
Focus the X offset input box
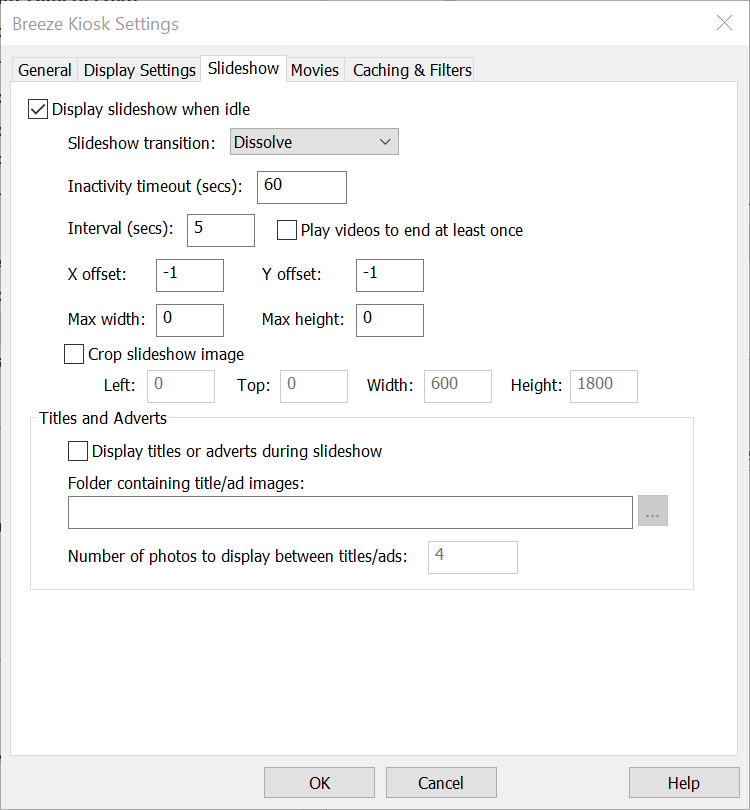pos(190,275)
